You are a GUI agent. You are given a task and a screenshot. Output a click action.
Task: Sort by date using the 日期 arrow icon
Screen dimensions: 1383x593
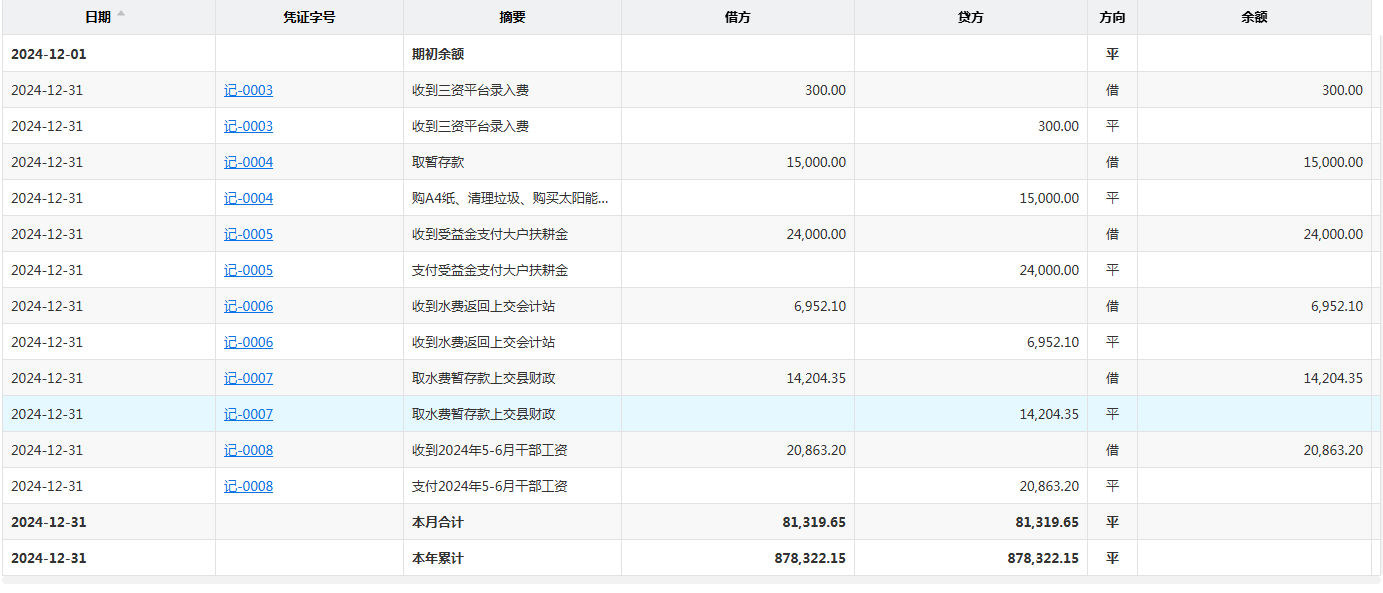click(x=121, y=15)
